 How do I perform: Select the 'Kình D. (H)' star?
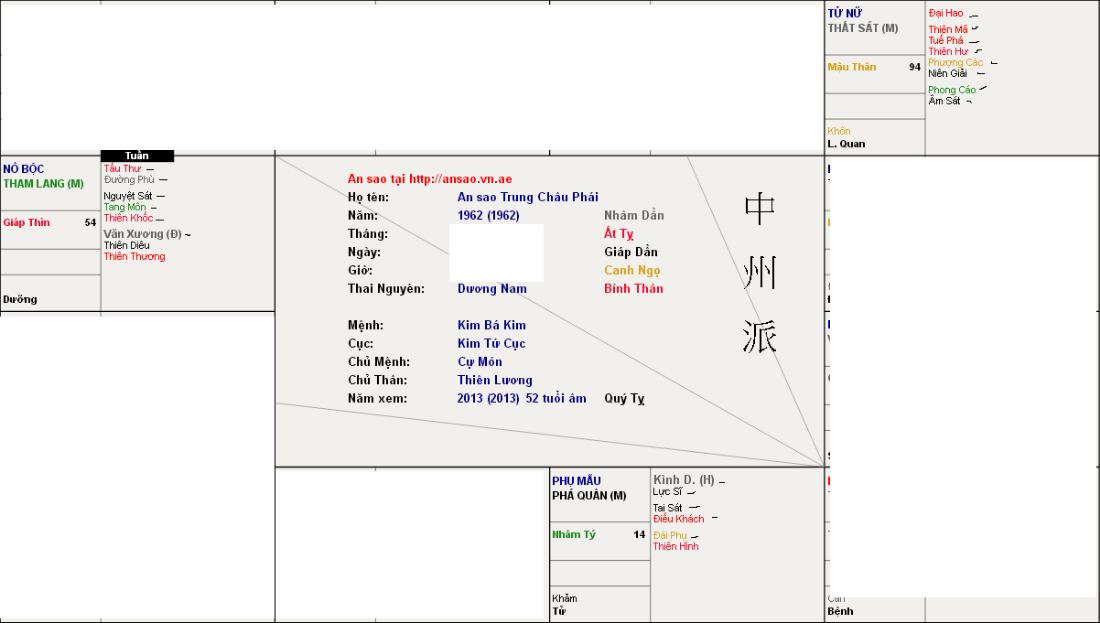tap(683, 480)
